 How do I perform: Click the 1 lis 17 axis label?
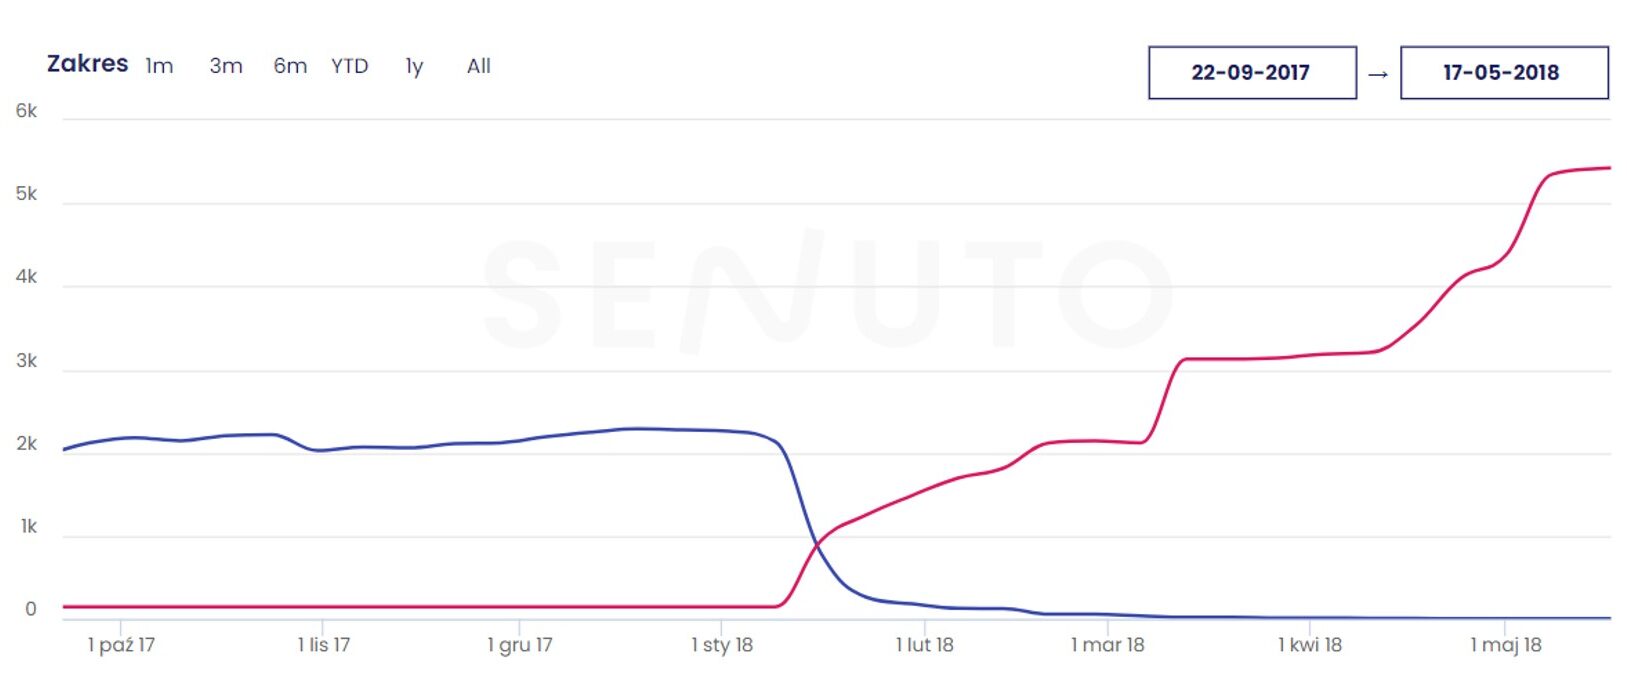tap(324, 645)
